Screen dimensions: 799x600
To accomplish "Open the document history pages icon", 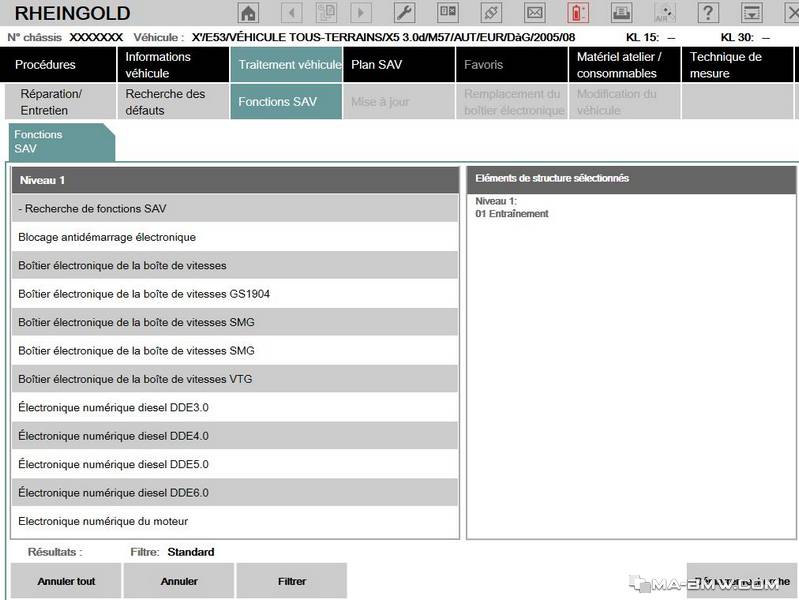I will [326, 13].
